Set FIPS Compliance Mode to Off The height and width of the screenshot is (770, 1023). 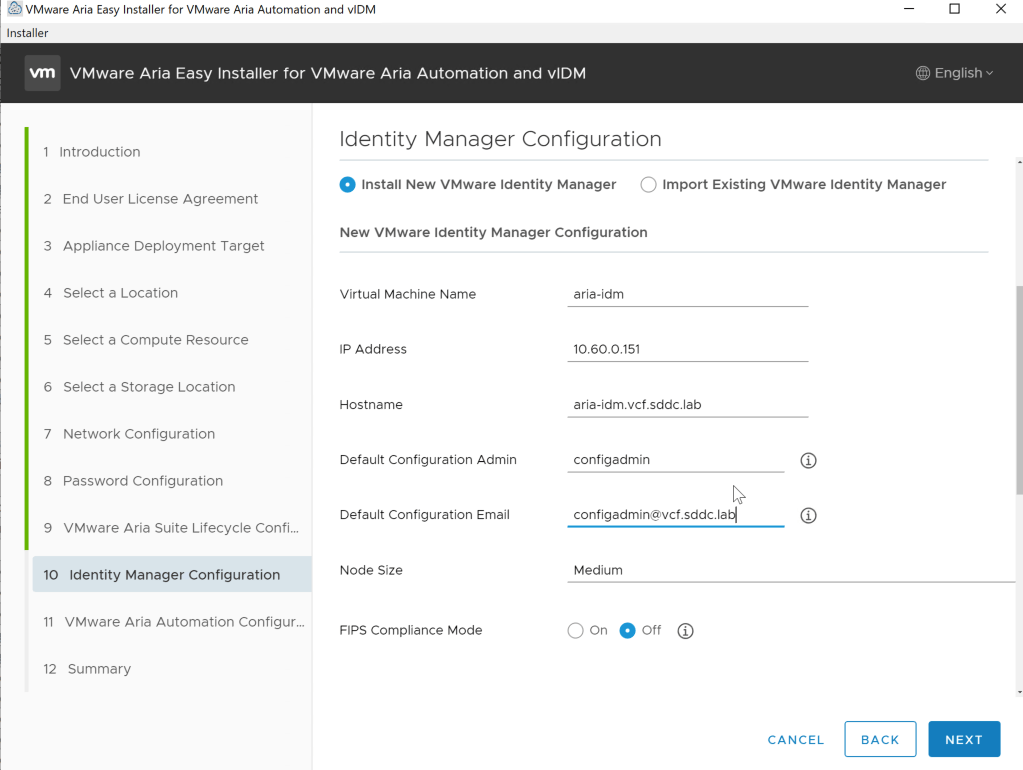(628, 631)
